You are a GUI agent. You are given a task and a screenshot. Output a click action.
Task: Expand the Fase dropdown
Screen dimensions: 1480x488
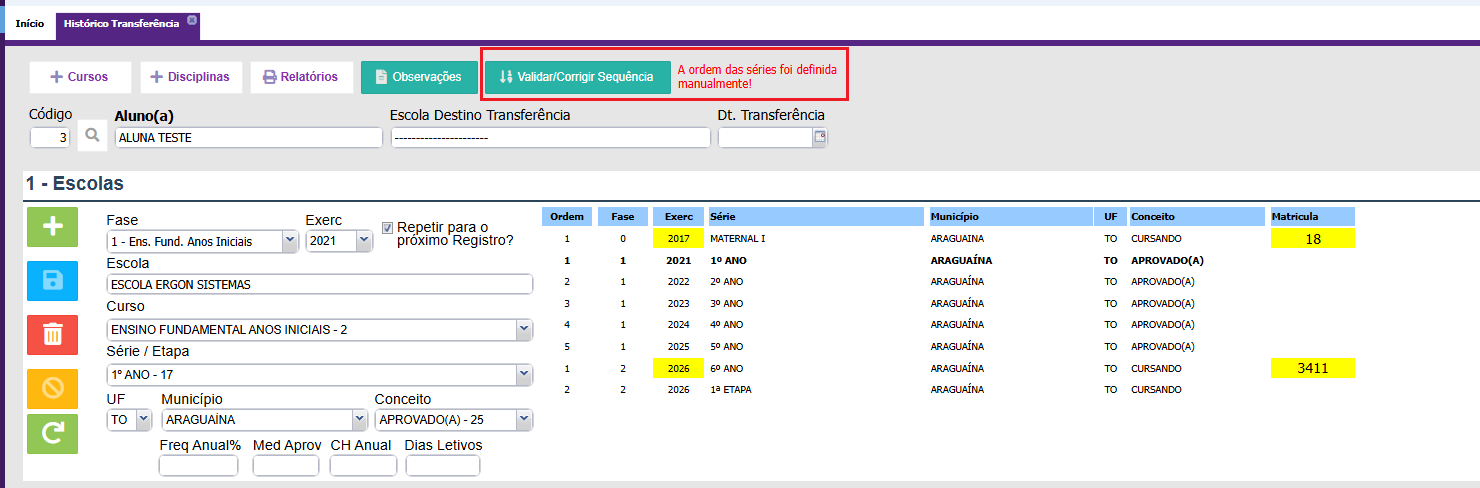[290, 241]
